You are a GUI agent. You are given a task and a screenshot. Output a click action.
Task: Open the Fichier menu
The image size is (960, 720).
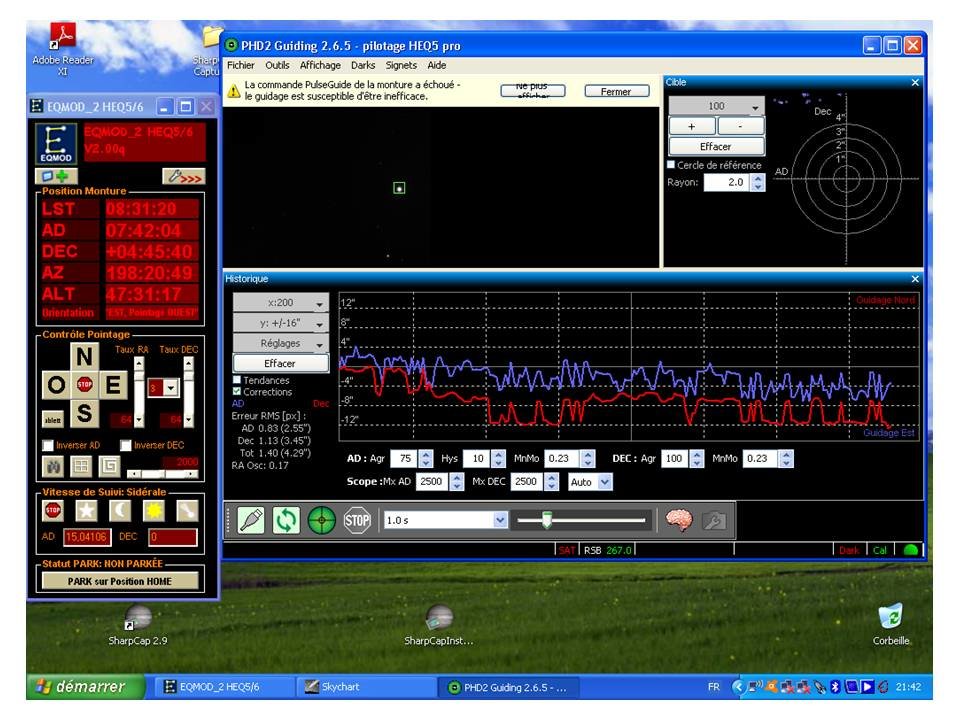[240, 65]
